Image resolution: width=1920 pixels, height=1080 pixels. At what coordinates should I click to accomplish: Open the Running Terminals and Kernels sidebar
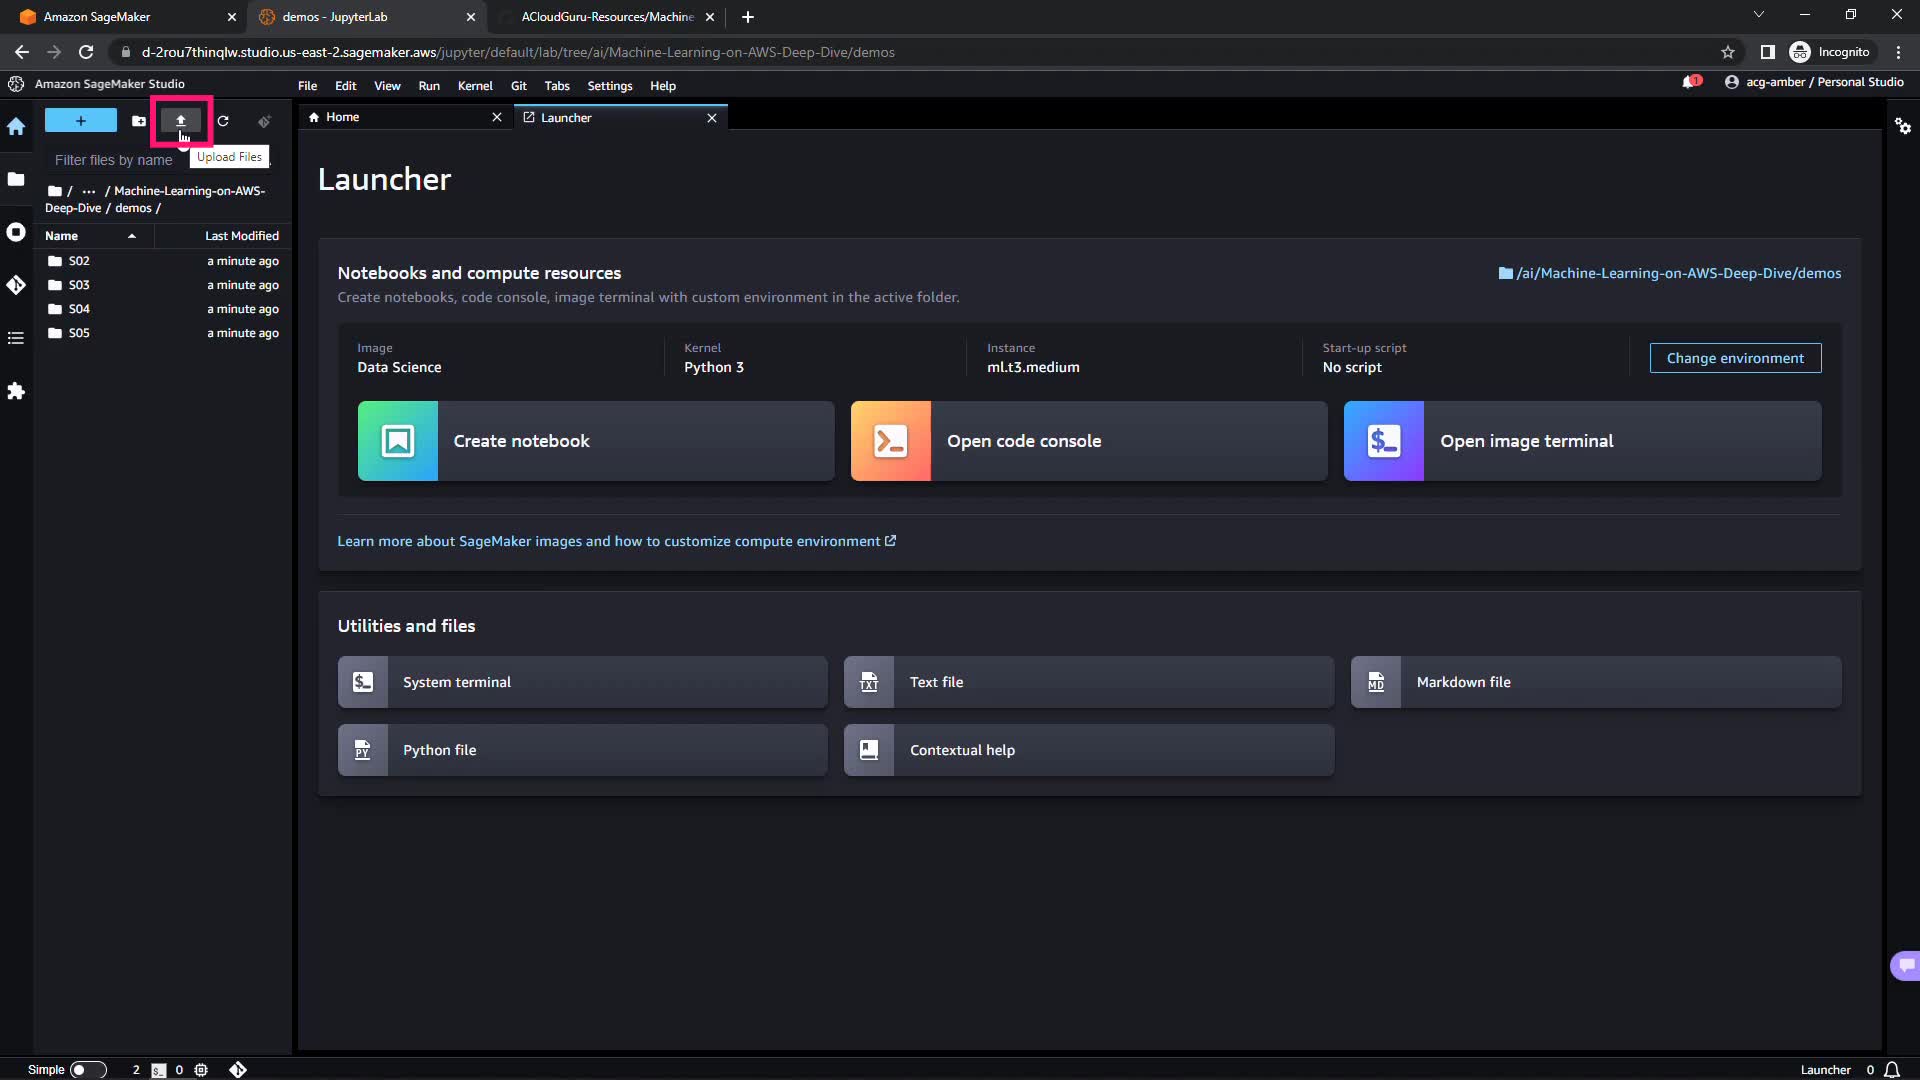point(16,232)
